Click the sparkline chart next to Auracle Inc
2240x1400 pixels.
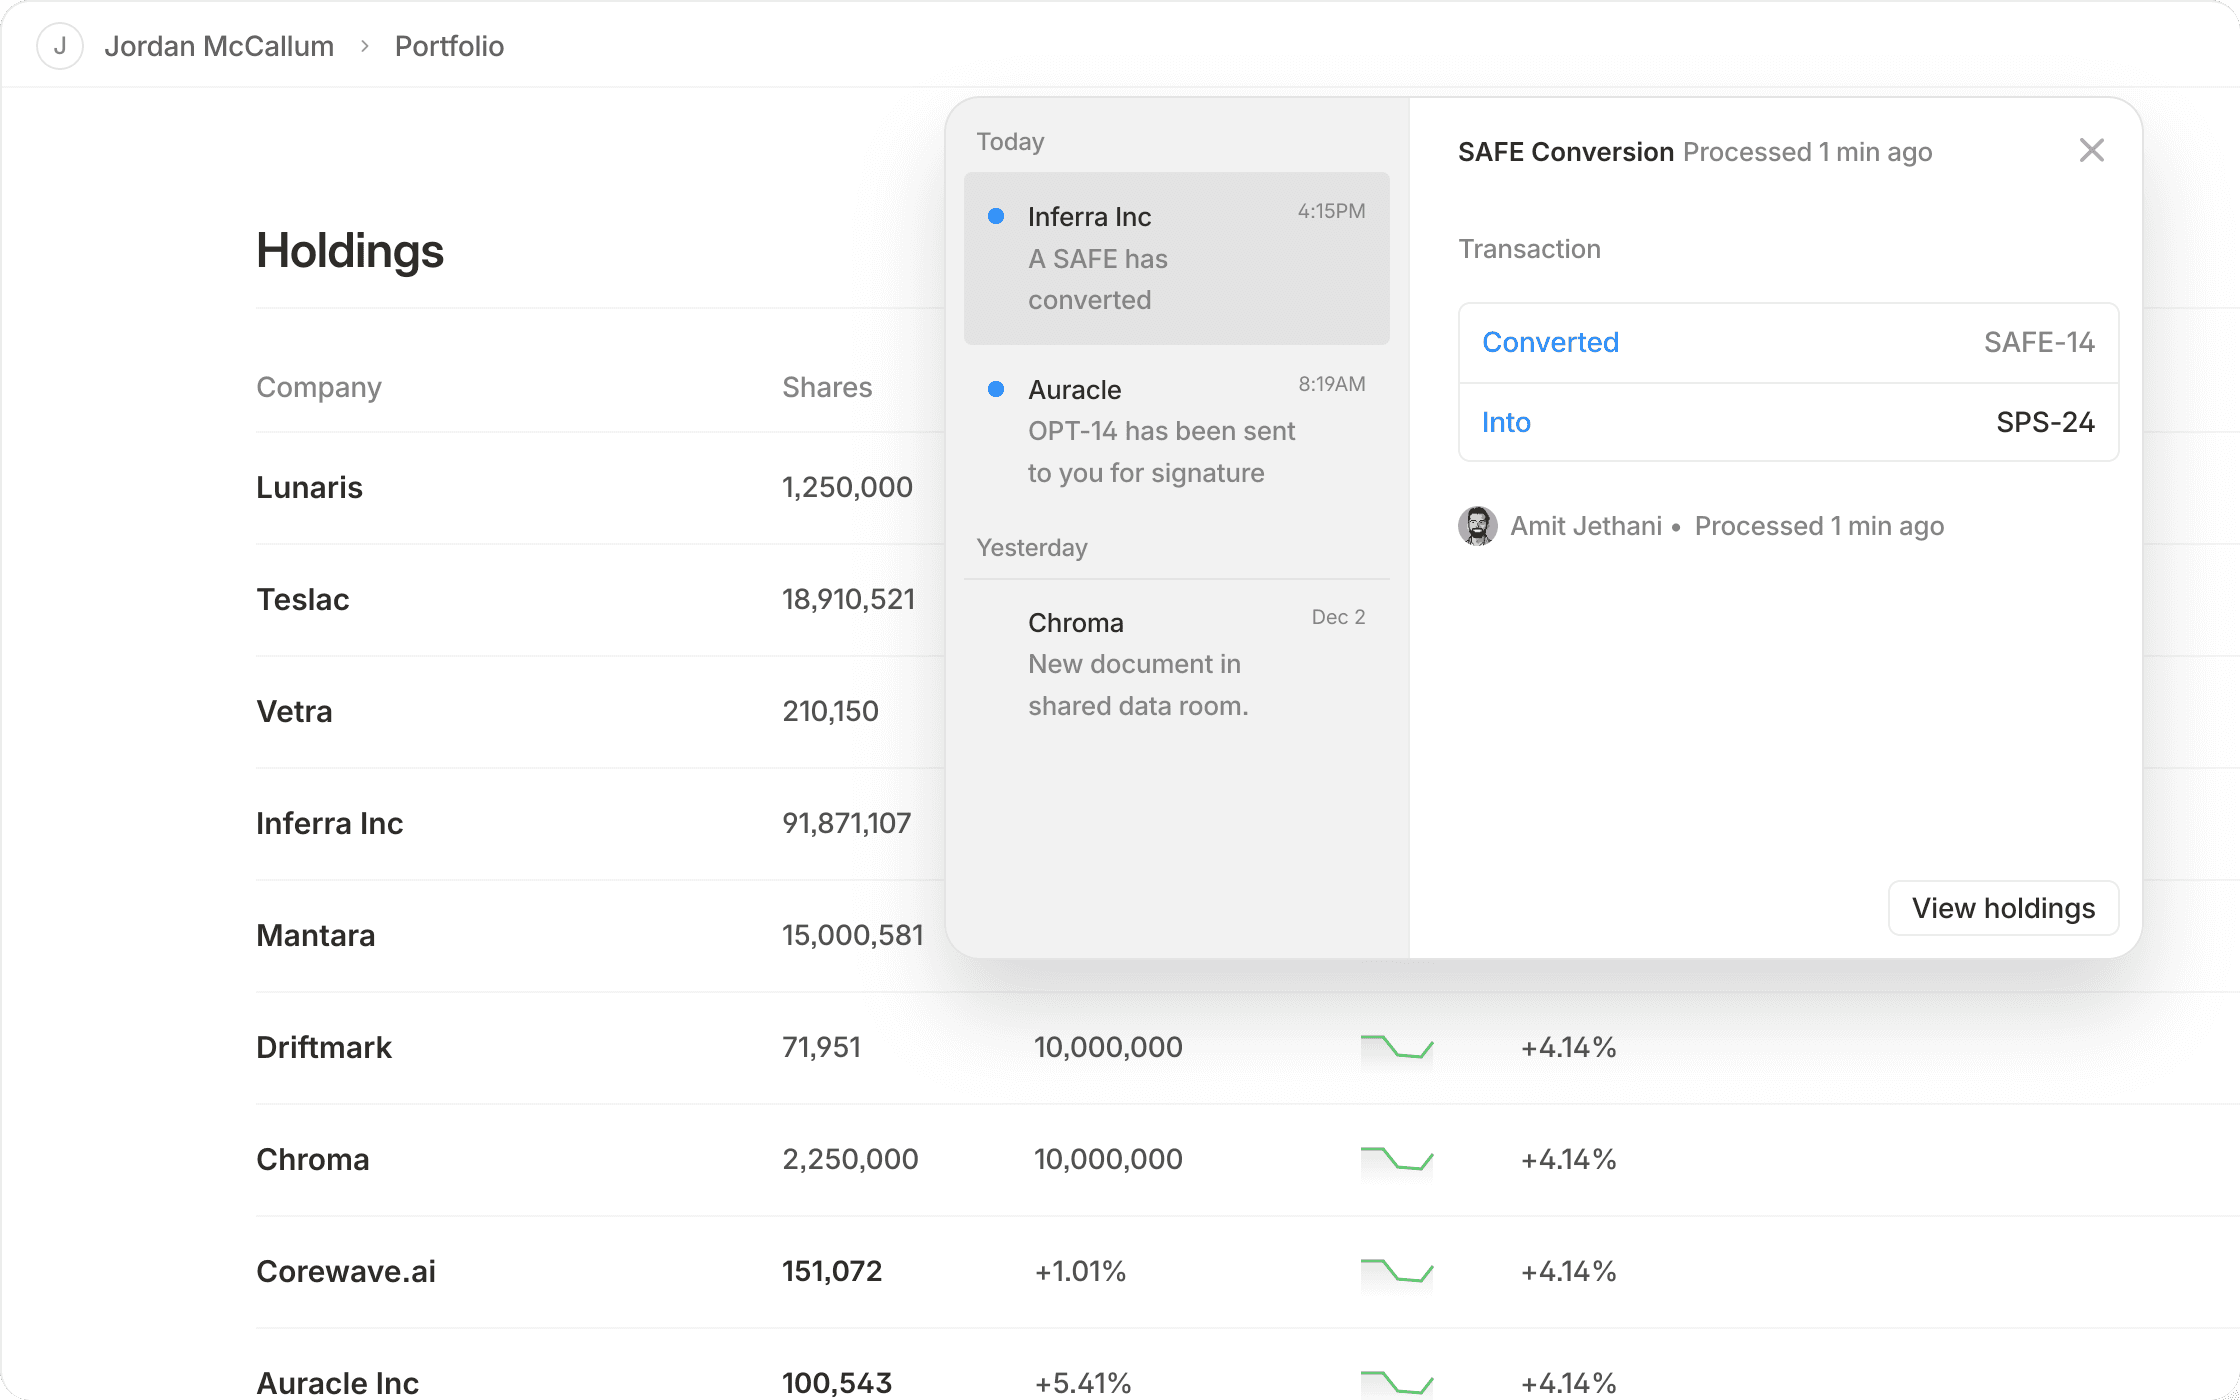1396,1383
